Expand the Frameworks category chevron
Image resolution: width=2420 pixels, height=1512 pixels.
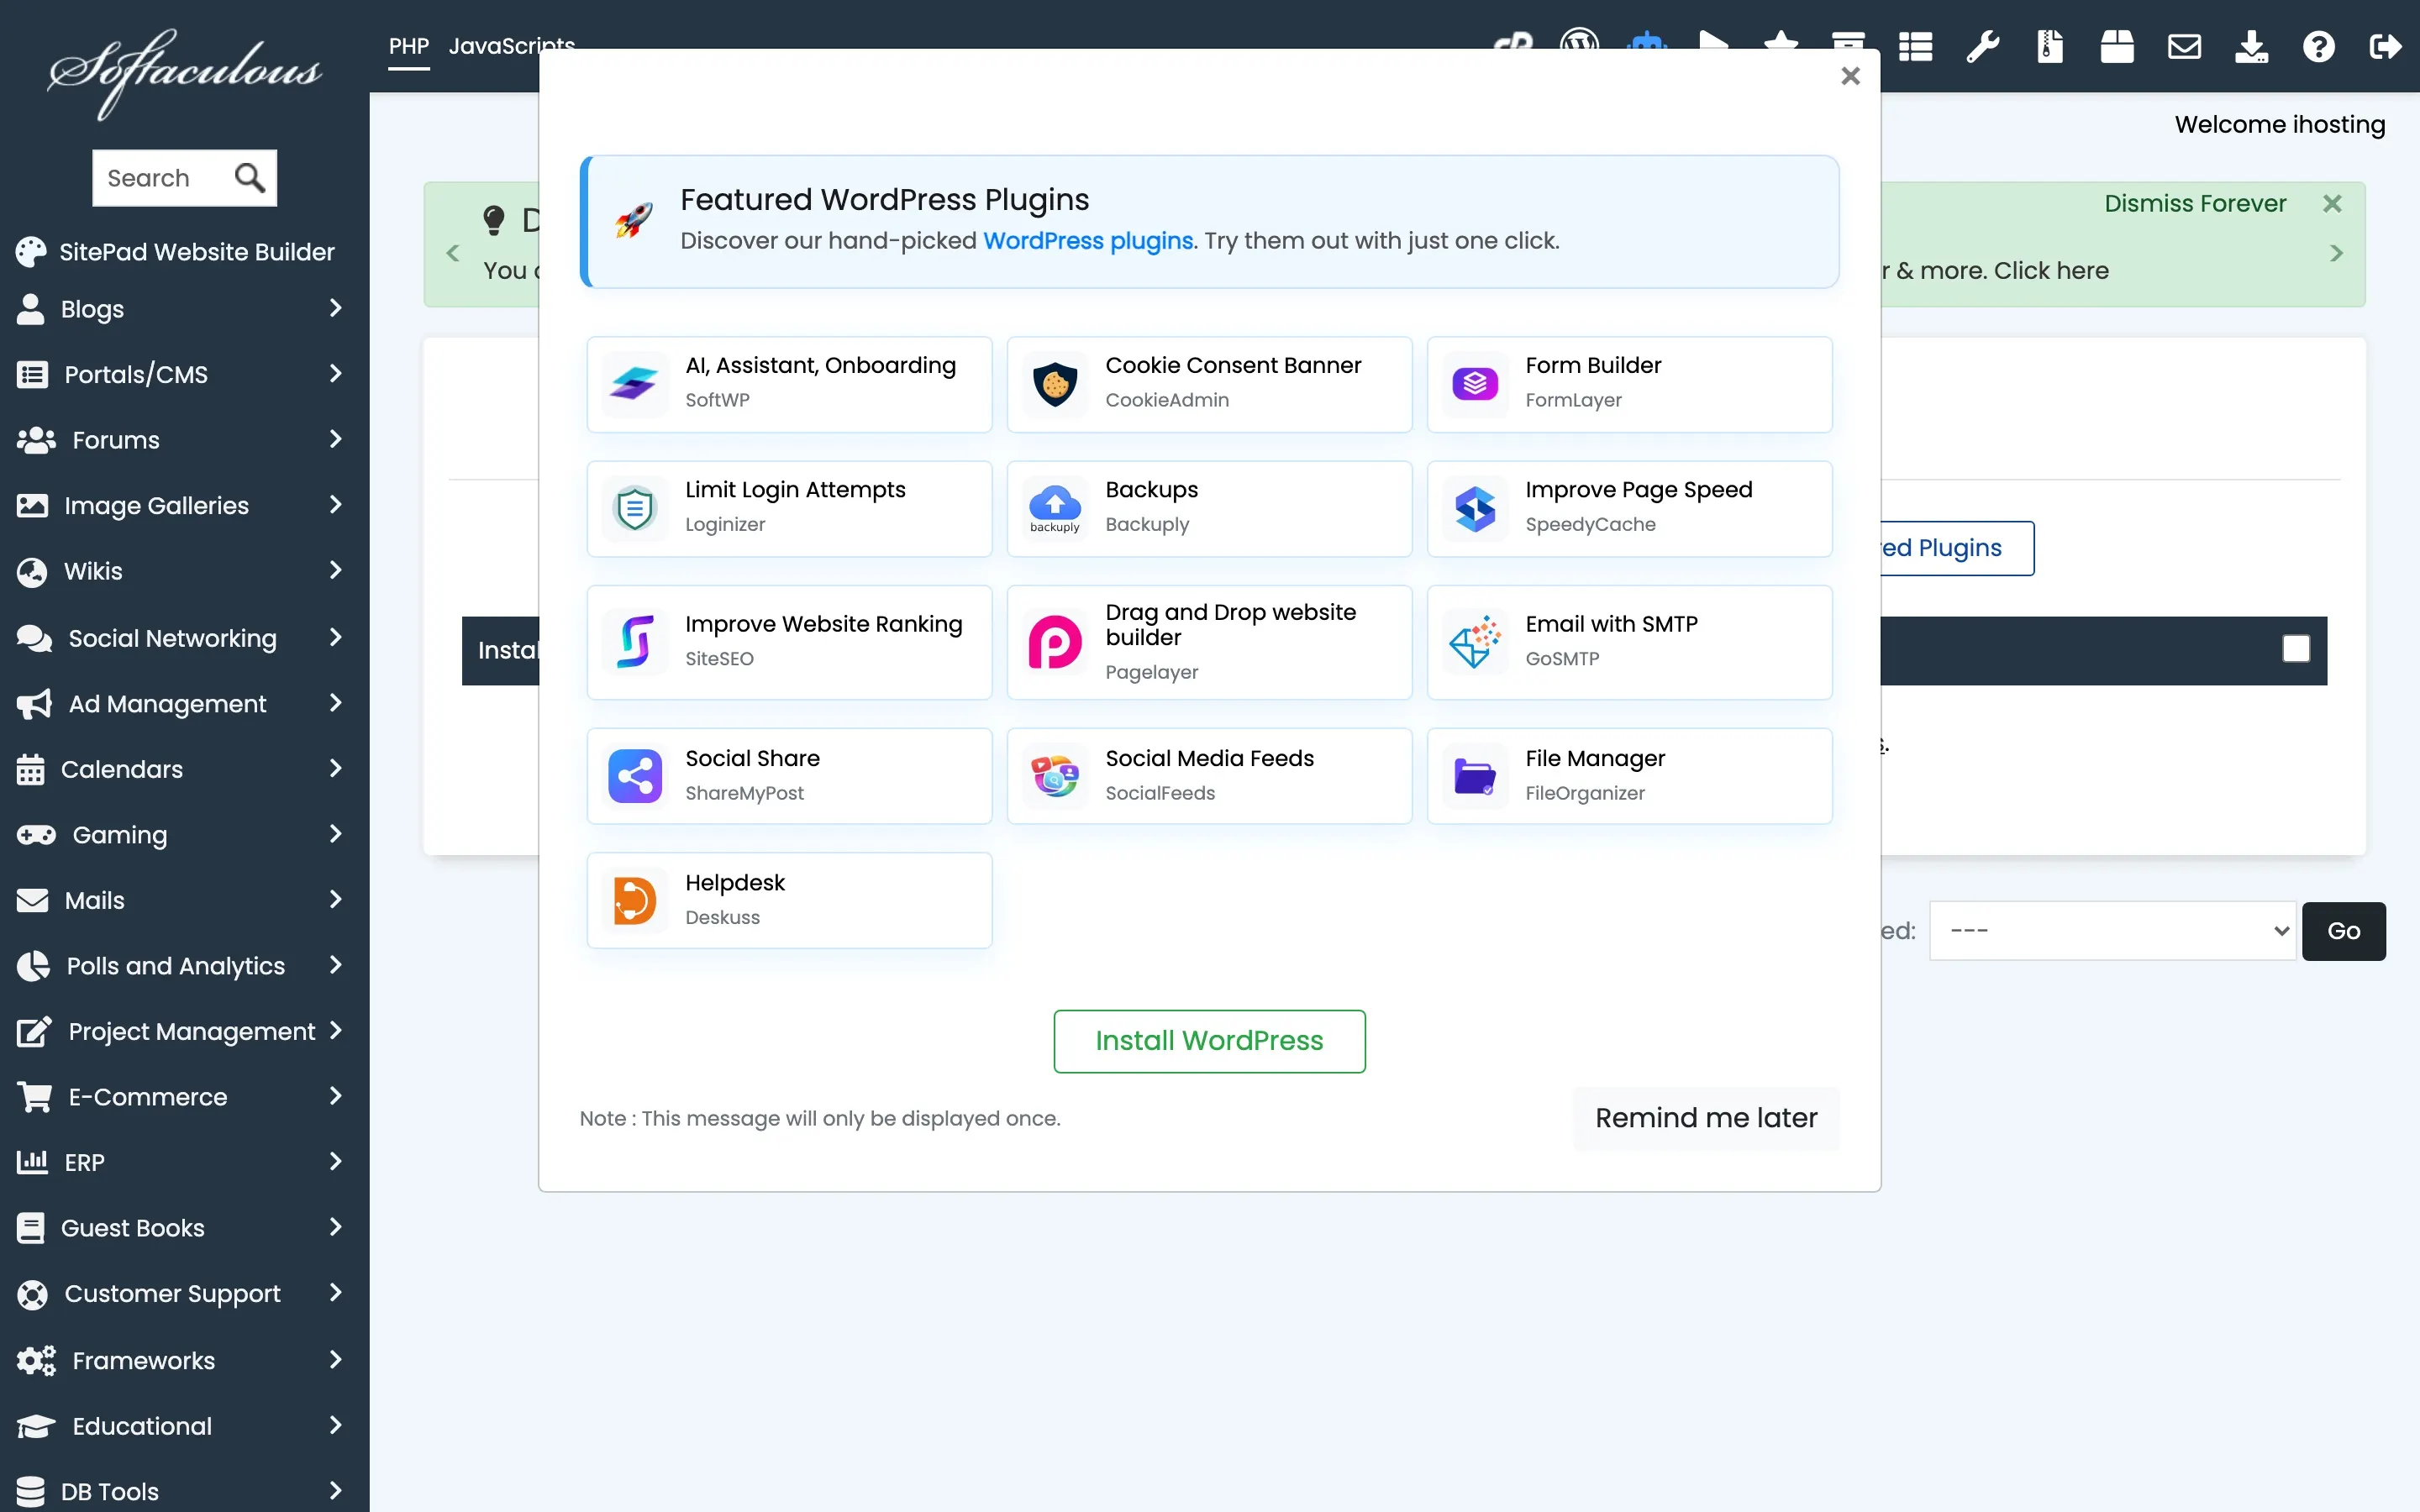[x=336, y=1360]
